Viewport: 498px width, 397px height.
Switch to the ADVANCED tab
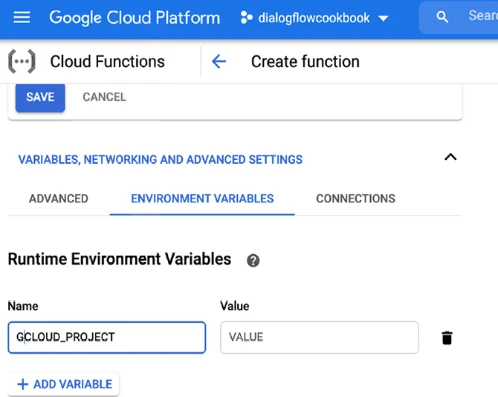[x=59, y=199]
